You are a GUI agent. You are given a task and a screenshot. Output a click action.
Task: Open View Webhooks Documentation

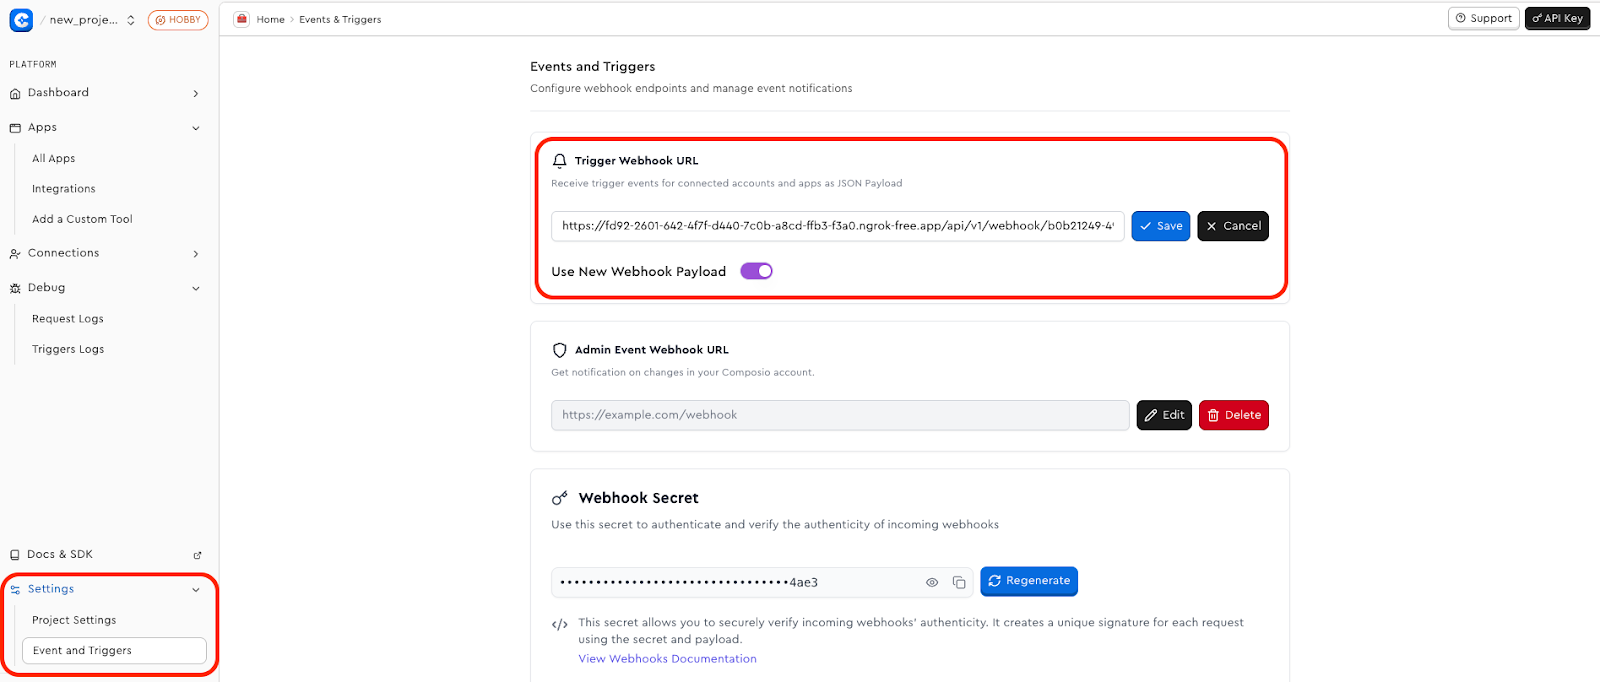pyautogui.click(x=666, y=658)
